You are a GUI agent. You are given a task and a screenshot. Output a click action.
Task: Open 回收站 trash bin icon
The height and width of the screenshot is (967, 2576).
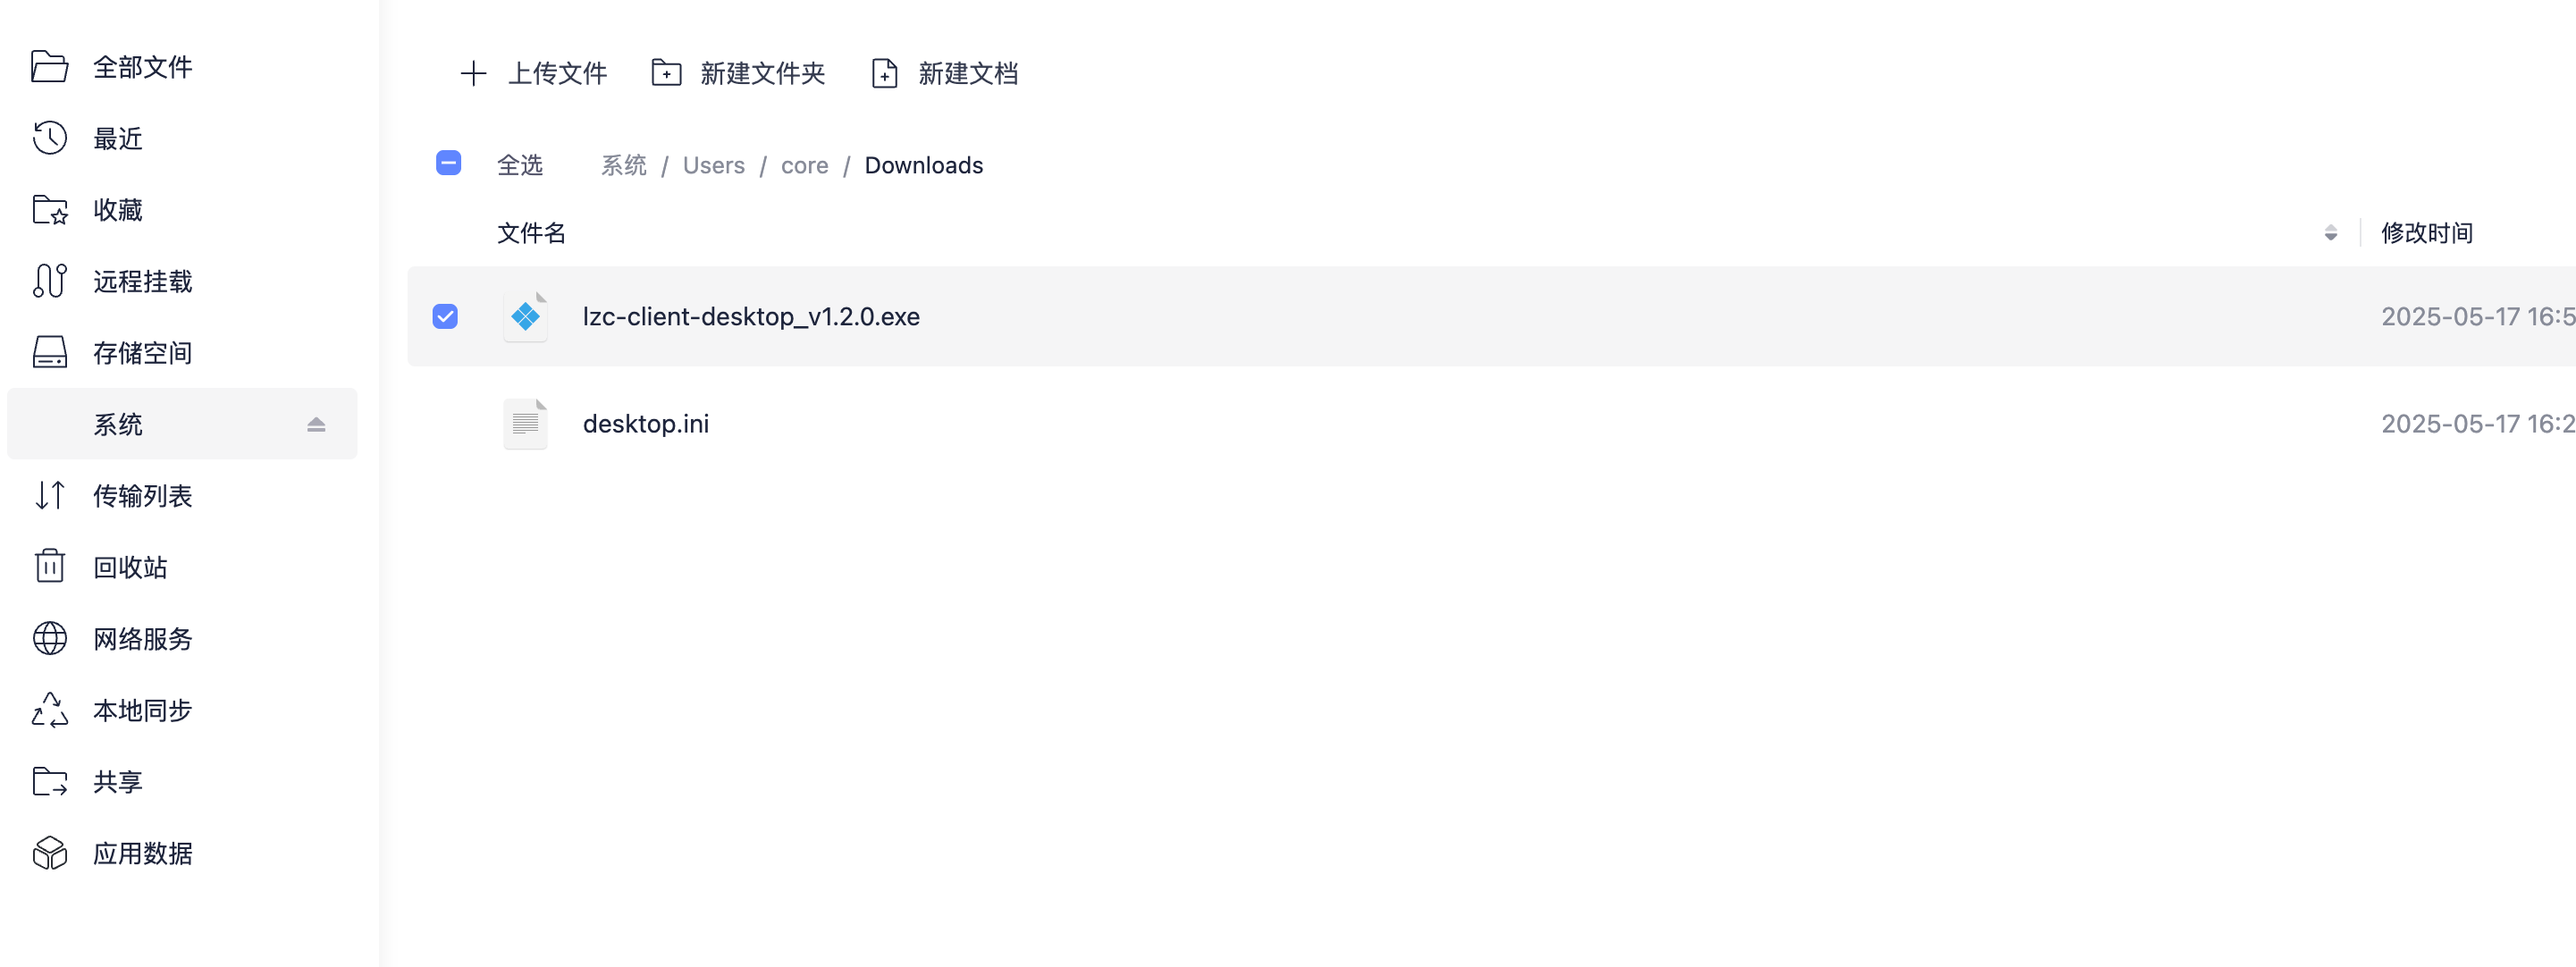tap(49, 566)
